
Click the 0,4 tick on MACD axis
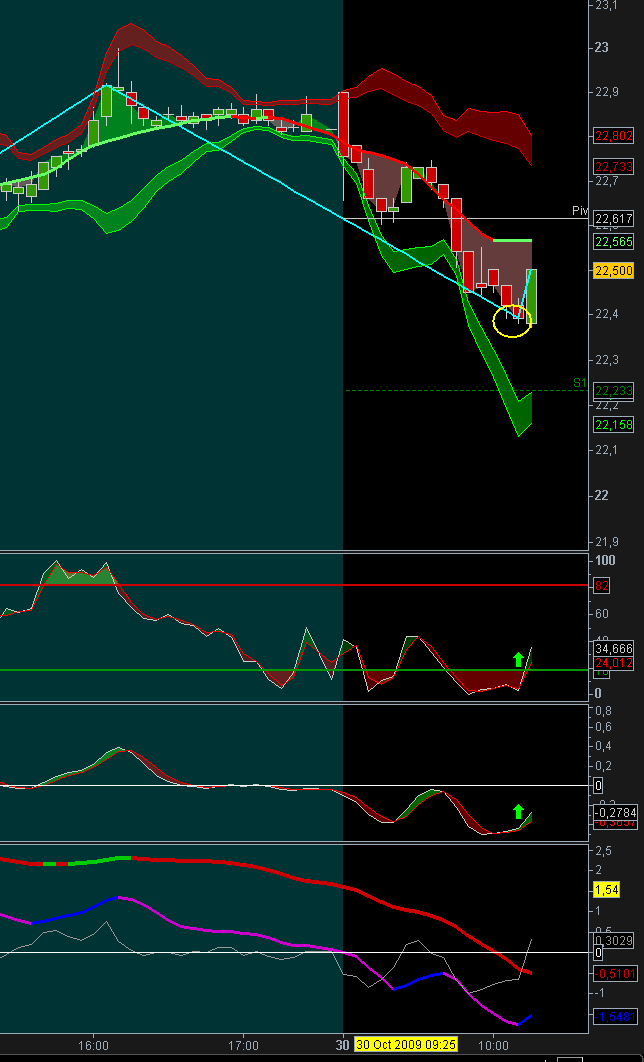click(x=603, y=746)
